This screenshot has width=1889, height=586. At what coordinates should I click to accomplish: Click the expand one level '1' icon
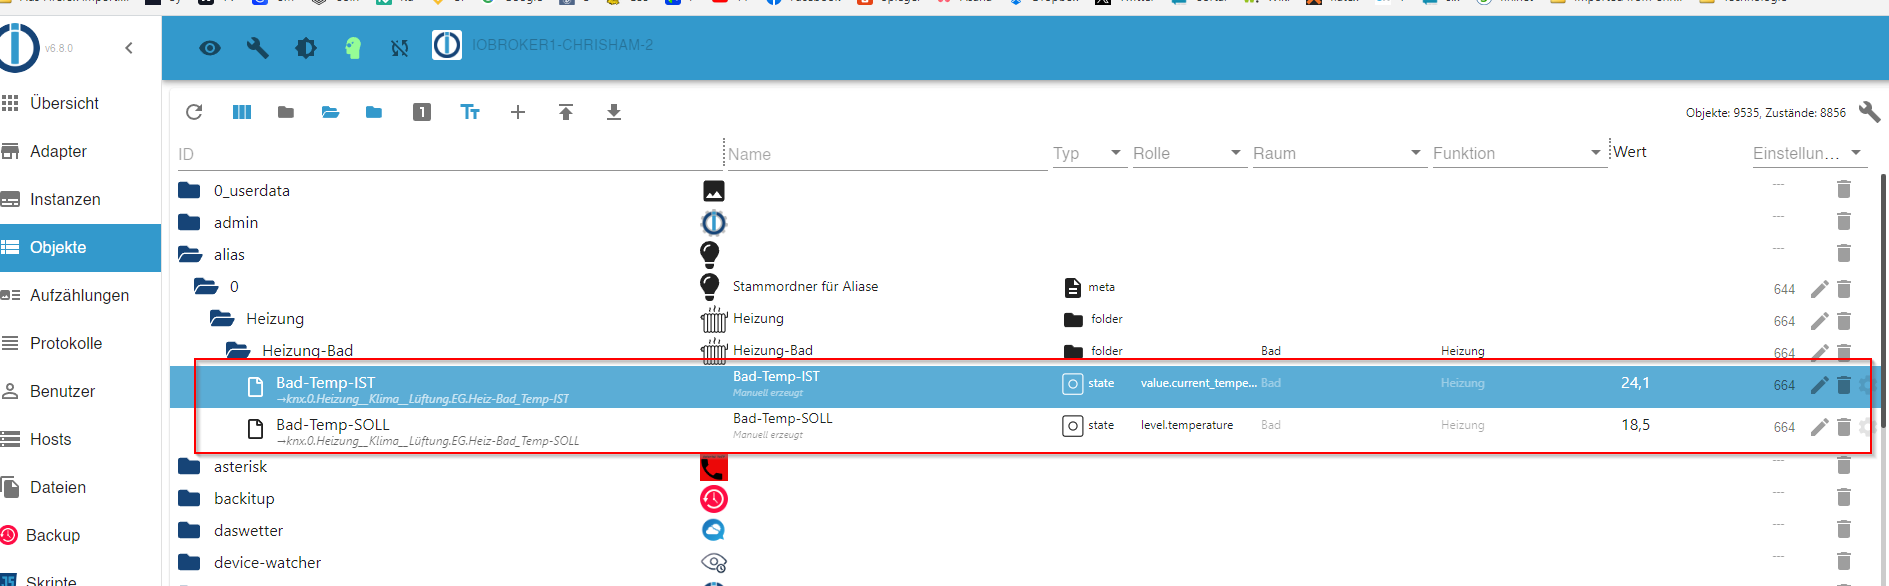[422, 112]
